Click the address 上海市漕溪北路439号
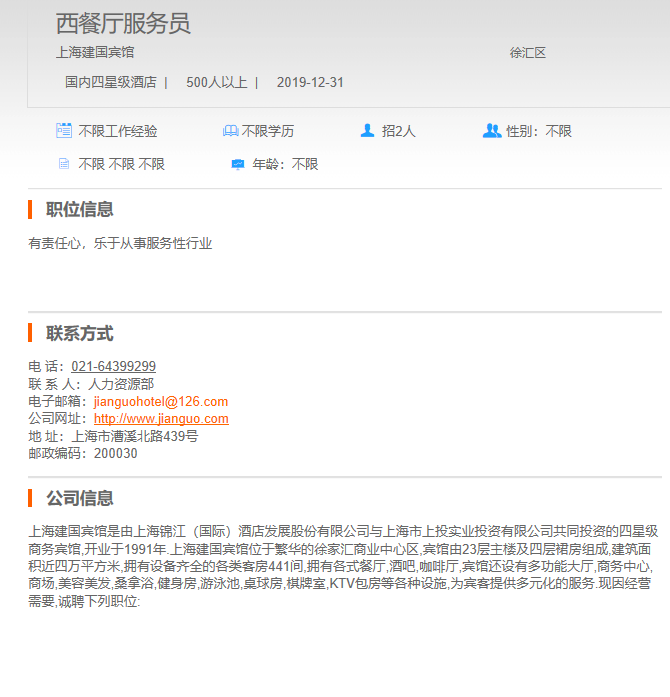670x697 pixels. [x=134, y=436]
